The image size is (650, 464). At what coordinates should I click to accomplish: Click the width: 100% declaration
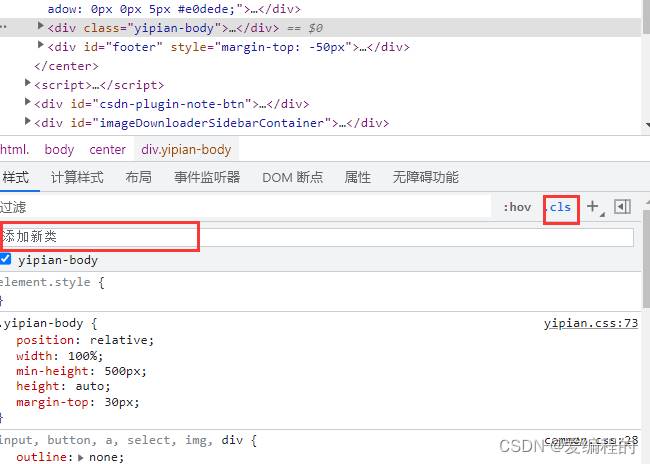(x=59, y=356)
